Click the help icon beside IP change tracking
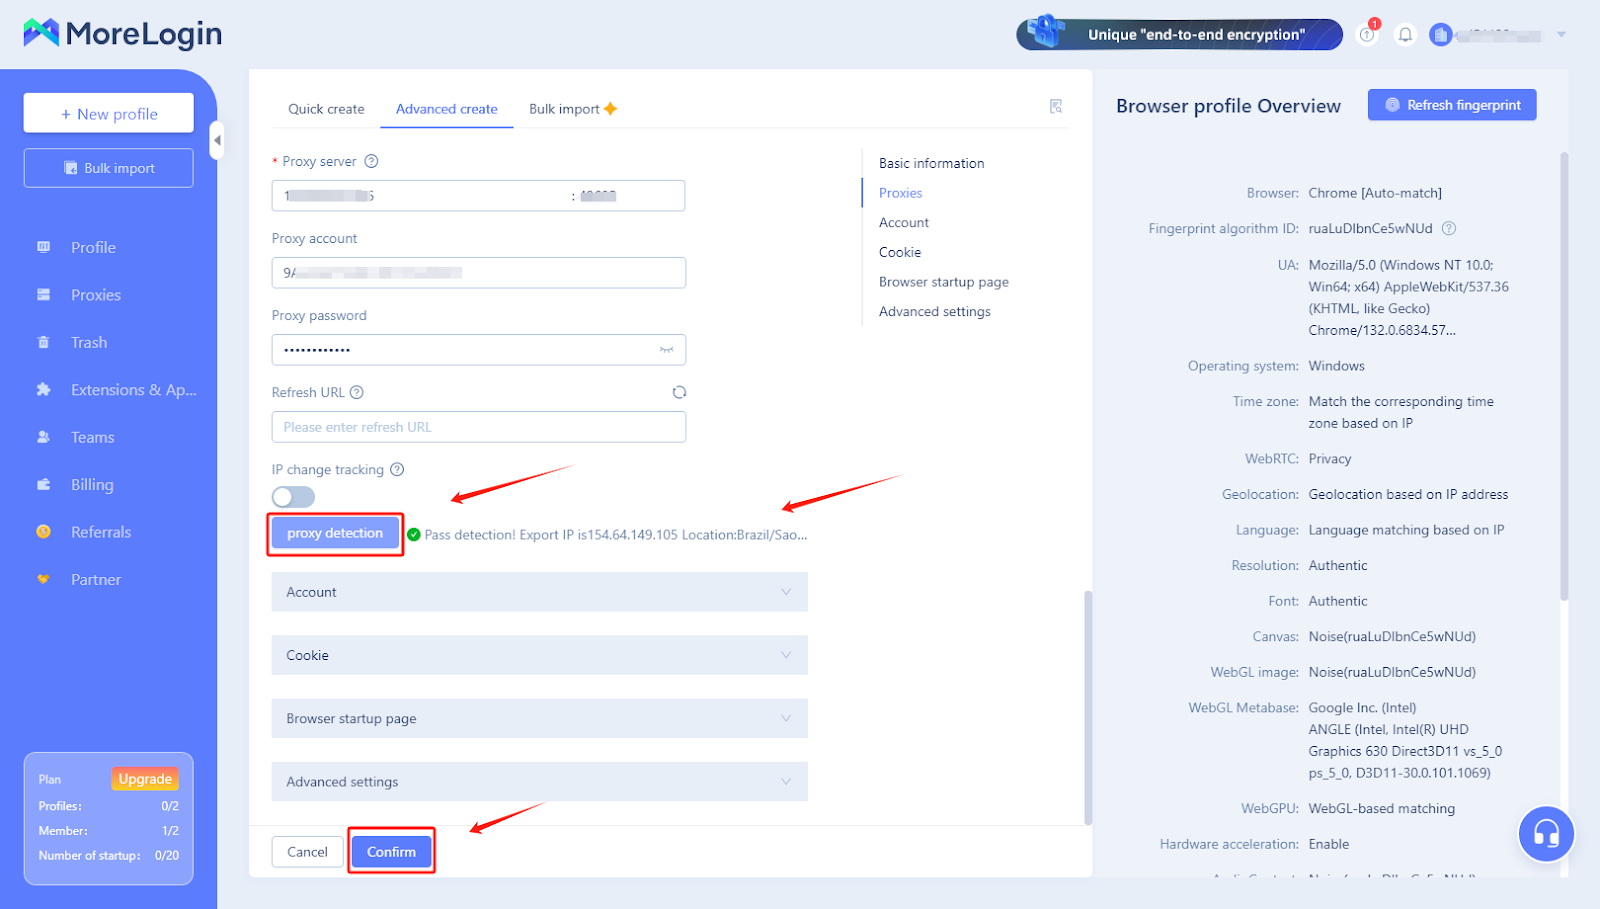 click(x=397, y=470)
